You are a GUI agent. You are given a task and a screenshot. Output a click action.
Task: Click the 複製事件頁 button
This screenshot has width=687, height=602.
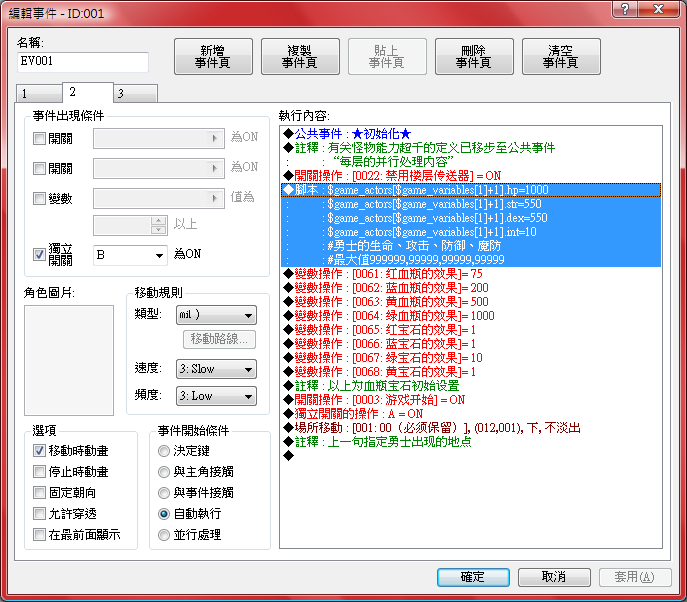click(x=300, y=57)
